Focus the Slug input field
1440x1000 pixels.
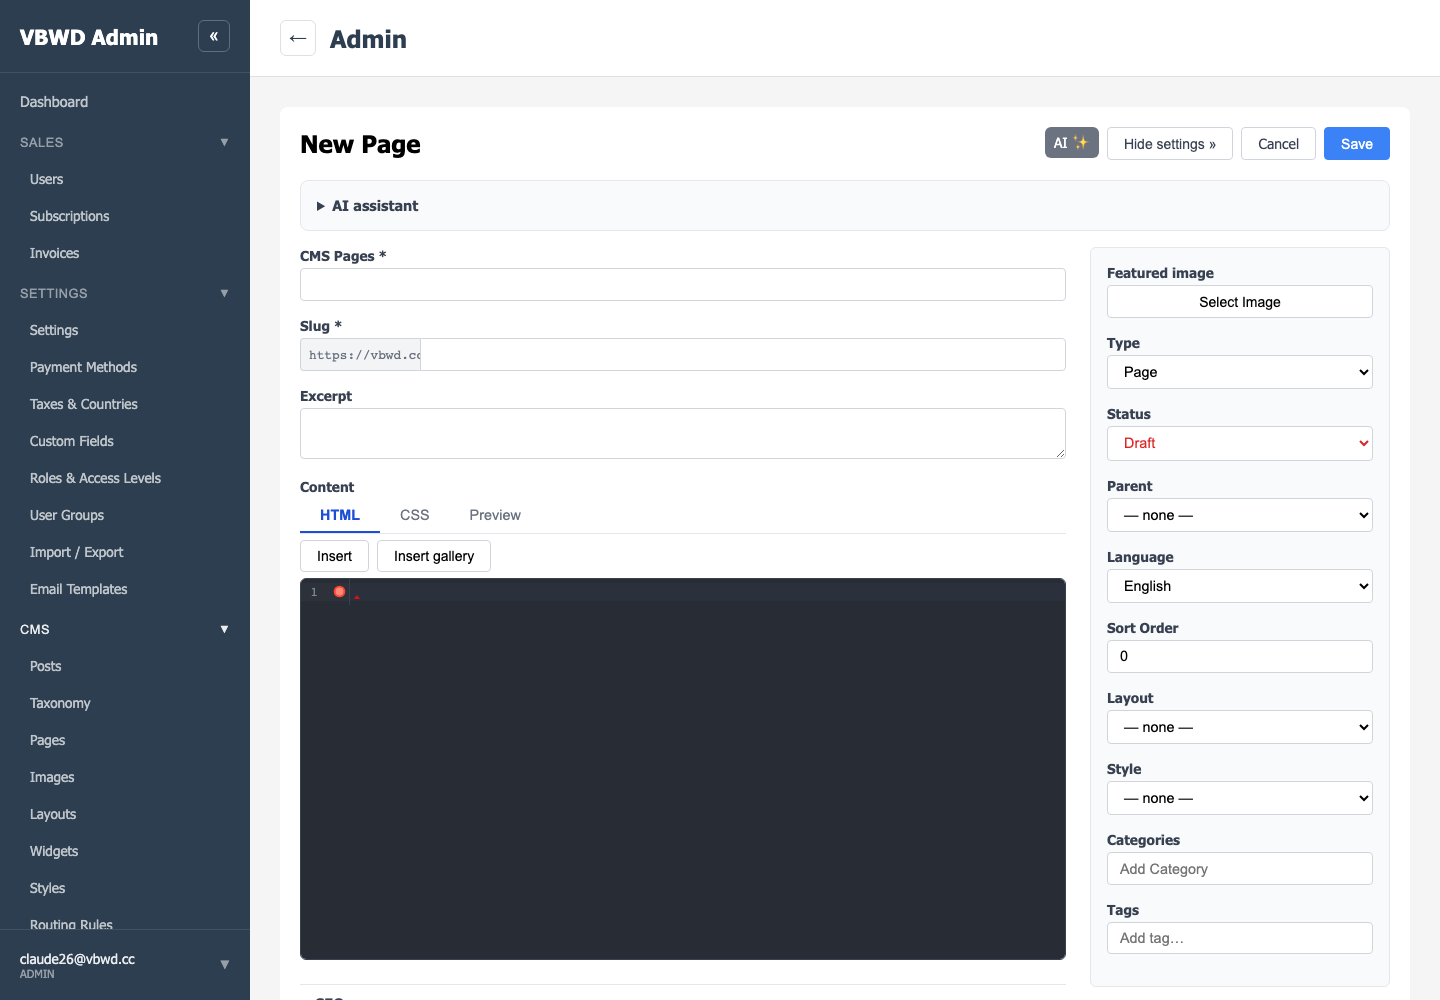(743, 354)
